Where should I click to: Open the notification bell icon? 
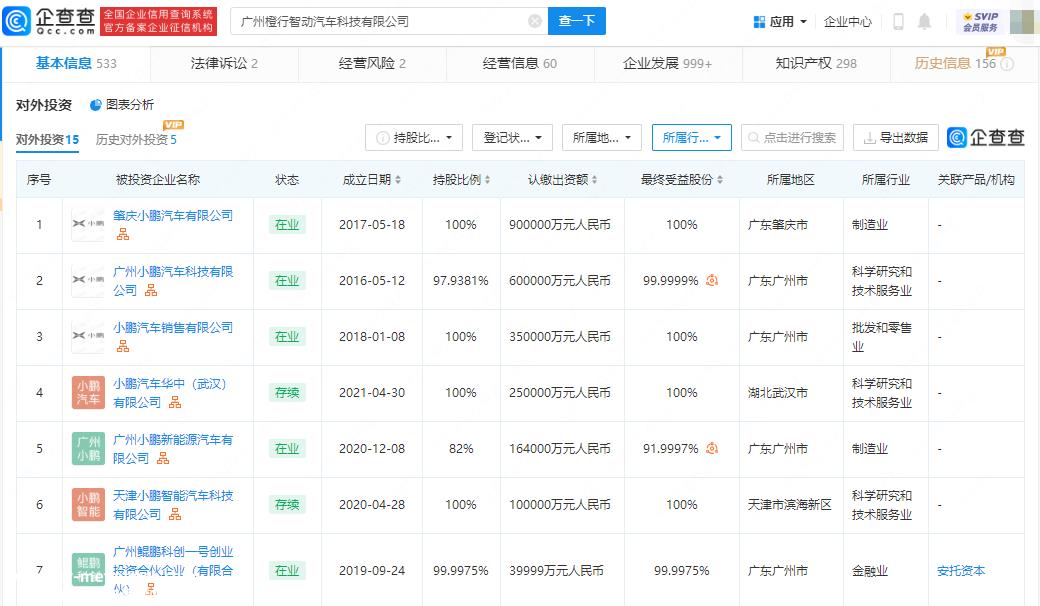[924, 21]
